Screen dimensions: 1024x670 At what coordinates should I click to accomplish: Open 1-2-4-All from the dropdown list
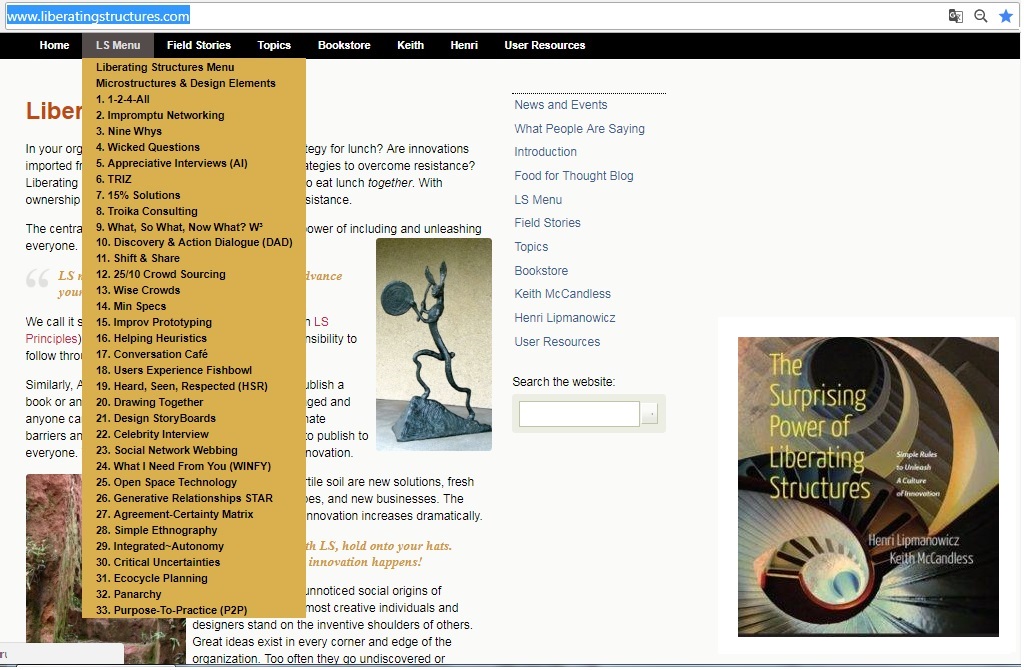[123, 99]
